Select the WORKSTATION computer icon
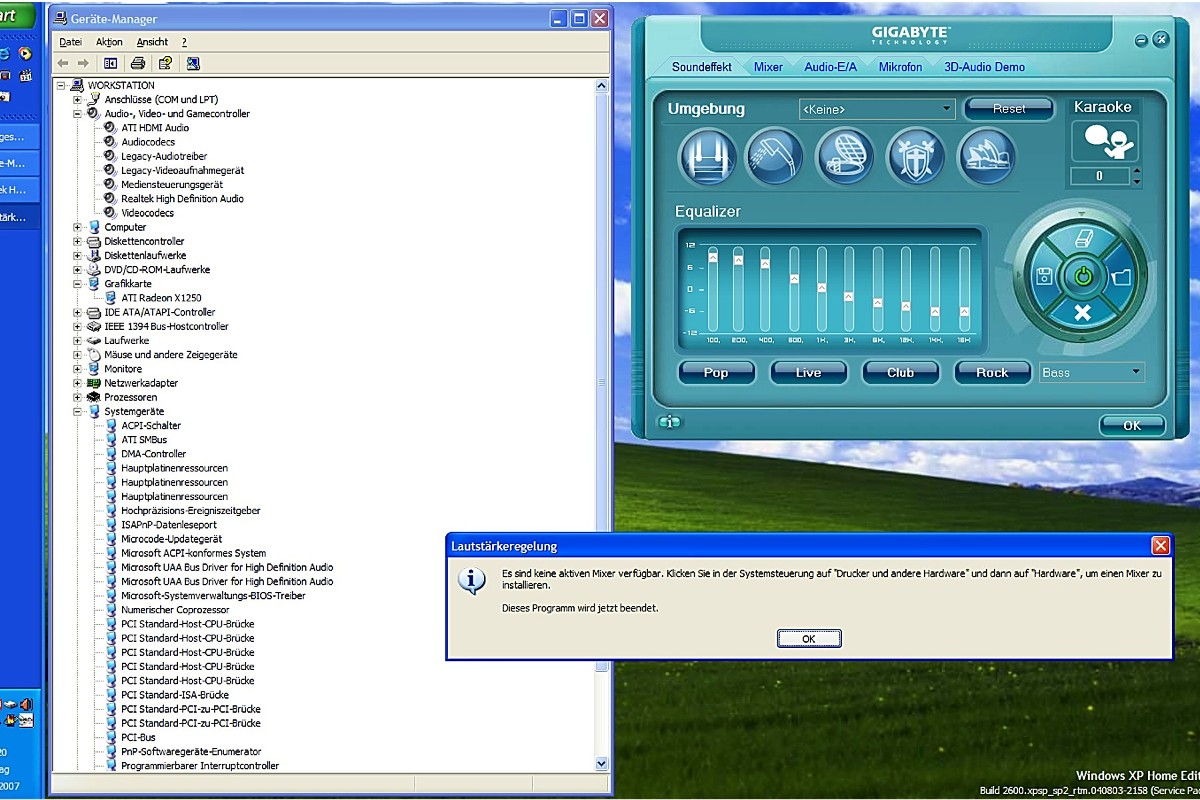The width and height of the screenshot is (1200, 800). point(77,85)
